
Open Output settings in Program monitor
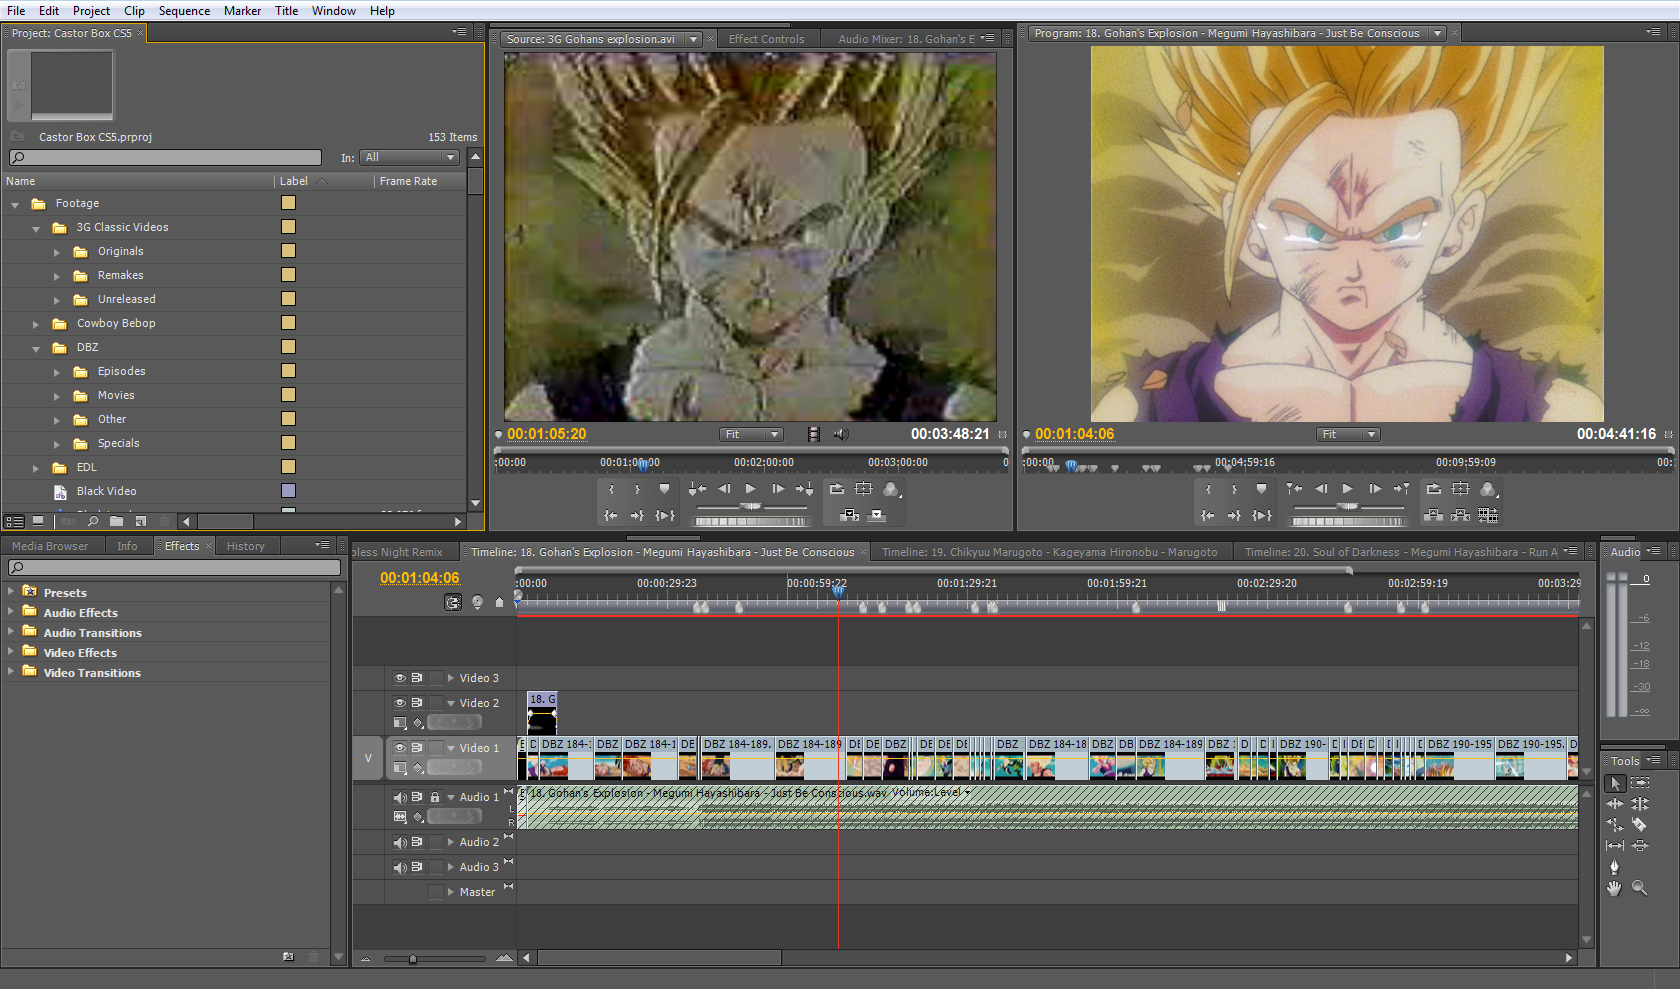click(x=1488, y=489)
